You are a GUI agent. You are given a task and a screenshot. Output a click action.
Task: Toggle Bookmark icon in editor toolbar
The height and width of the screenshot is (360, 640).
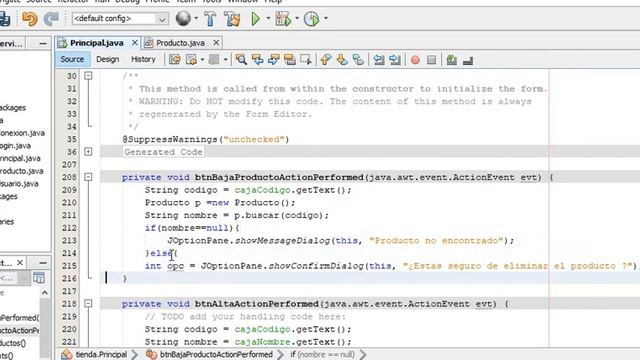tap(358, 60)
